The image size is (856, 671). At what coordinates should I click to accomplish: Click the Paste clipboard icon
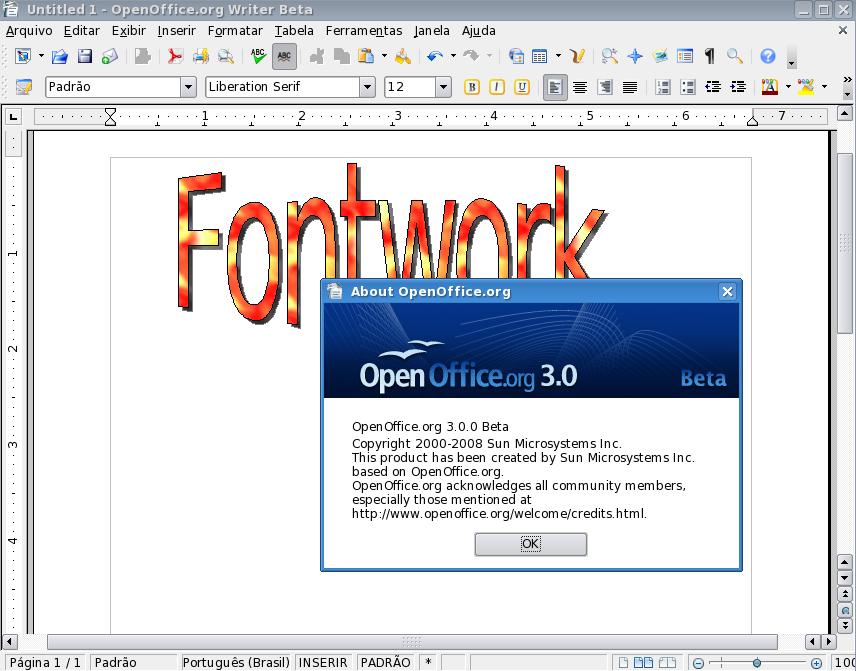point(366,56)
